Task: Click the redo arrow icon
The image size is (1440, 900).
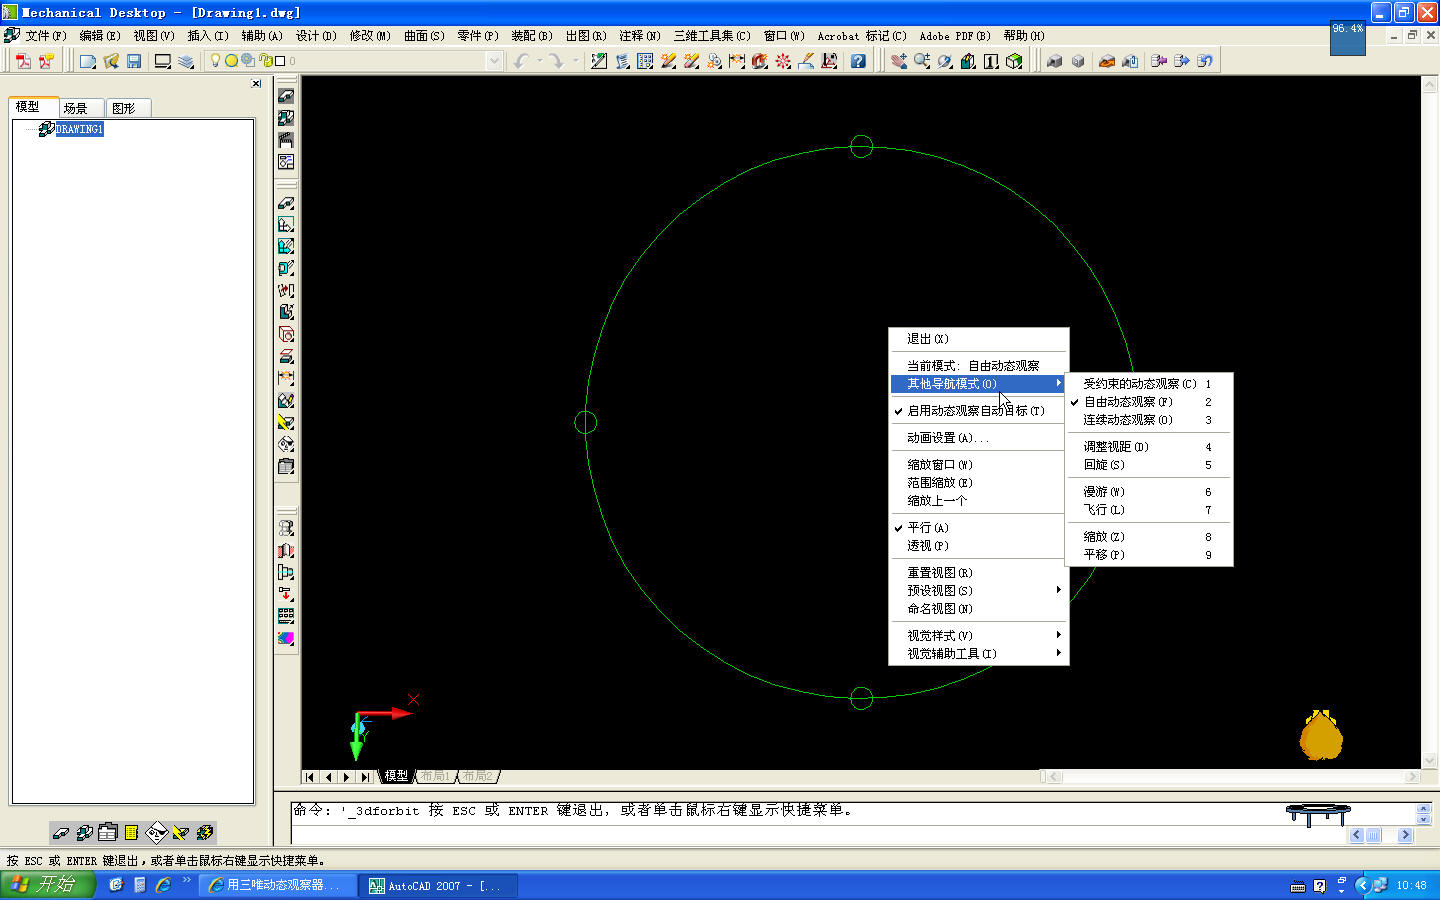Action: pyautogui.click(x=556, y=61)
